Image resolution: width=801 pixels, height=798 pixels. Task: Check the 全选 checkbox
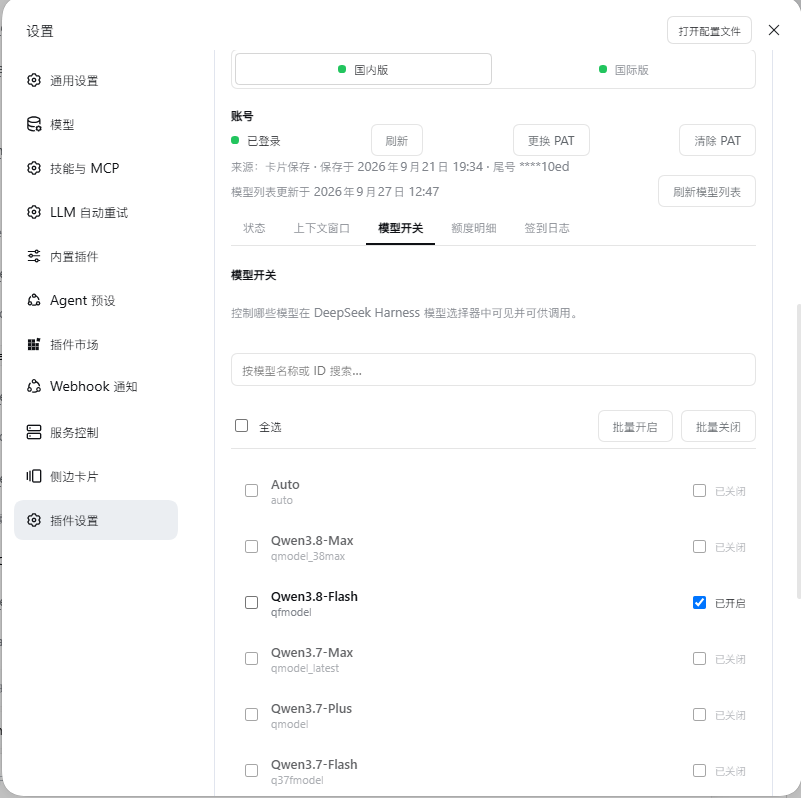pyautogui.click(x=242, y=425)
